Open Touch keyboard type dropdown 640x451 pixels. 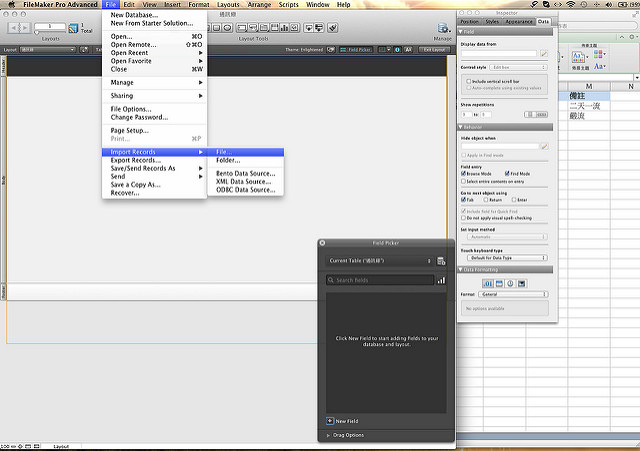tap(507, 258)
